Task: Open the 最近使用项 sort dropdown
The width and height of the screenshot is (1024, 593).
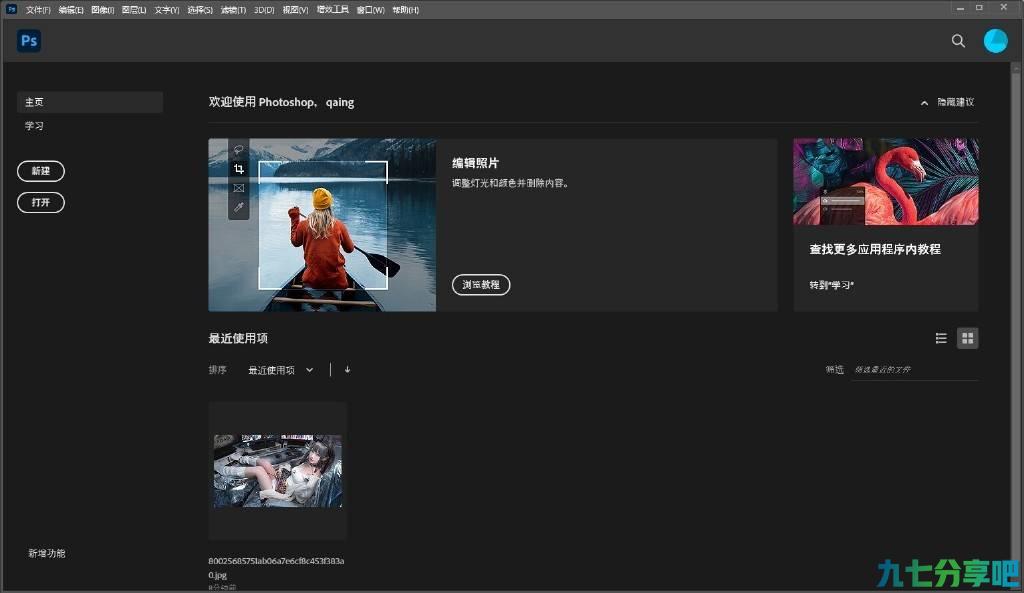Action: pos(281,370)
